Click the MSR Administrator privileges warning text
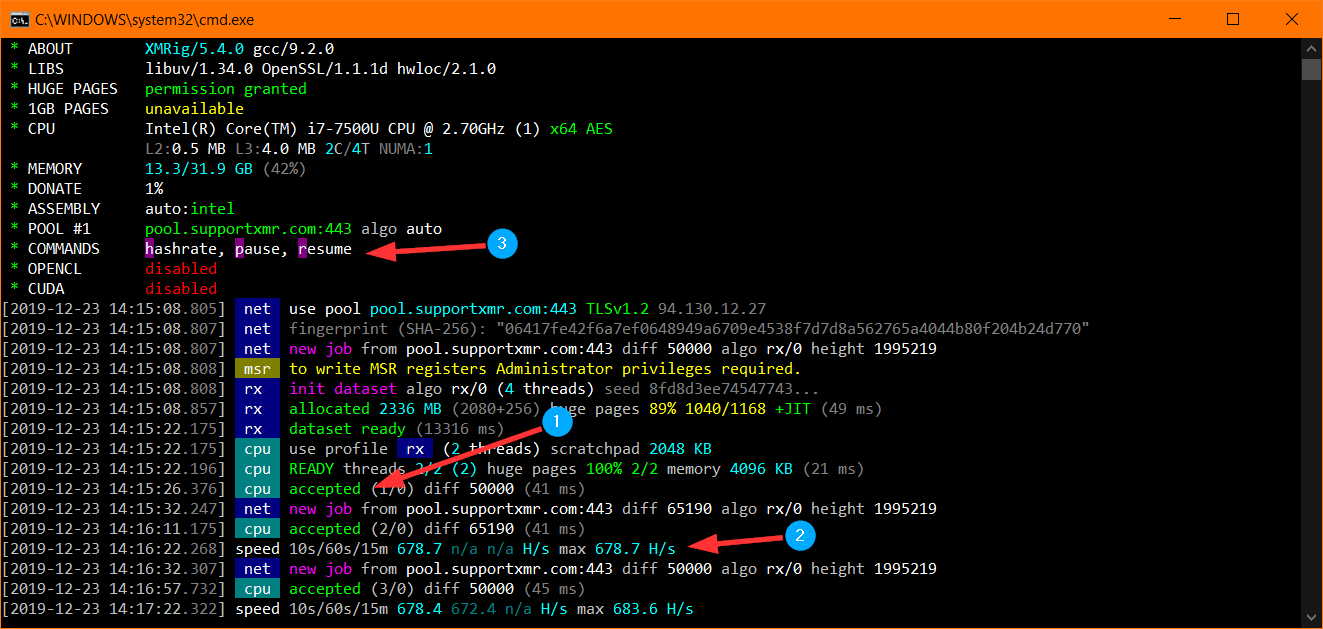The image size is (1323, 629). click(545, 368)
